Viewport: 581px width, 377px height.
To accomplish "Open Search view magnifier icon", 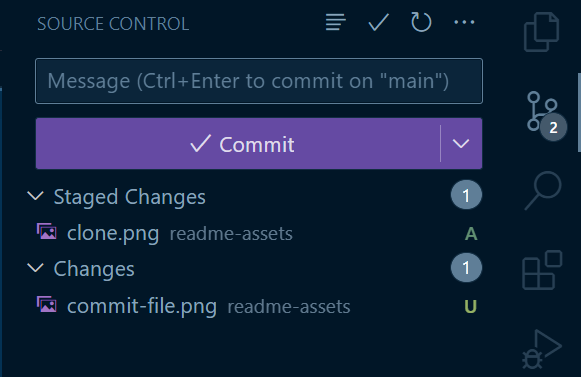I will [x=543, y=190].
